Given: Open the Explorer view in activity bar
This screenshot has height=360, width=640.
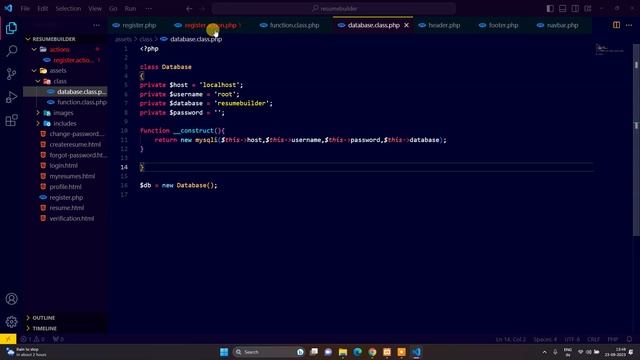Looking at the screenshot, I should coord(11,28).
